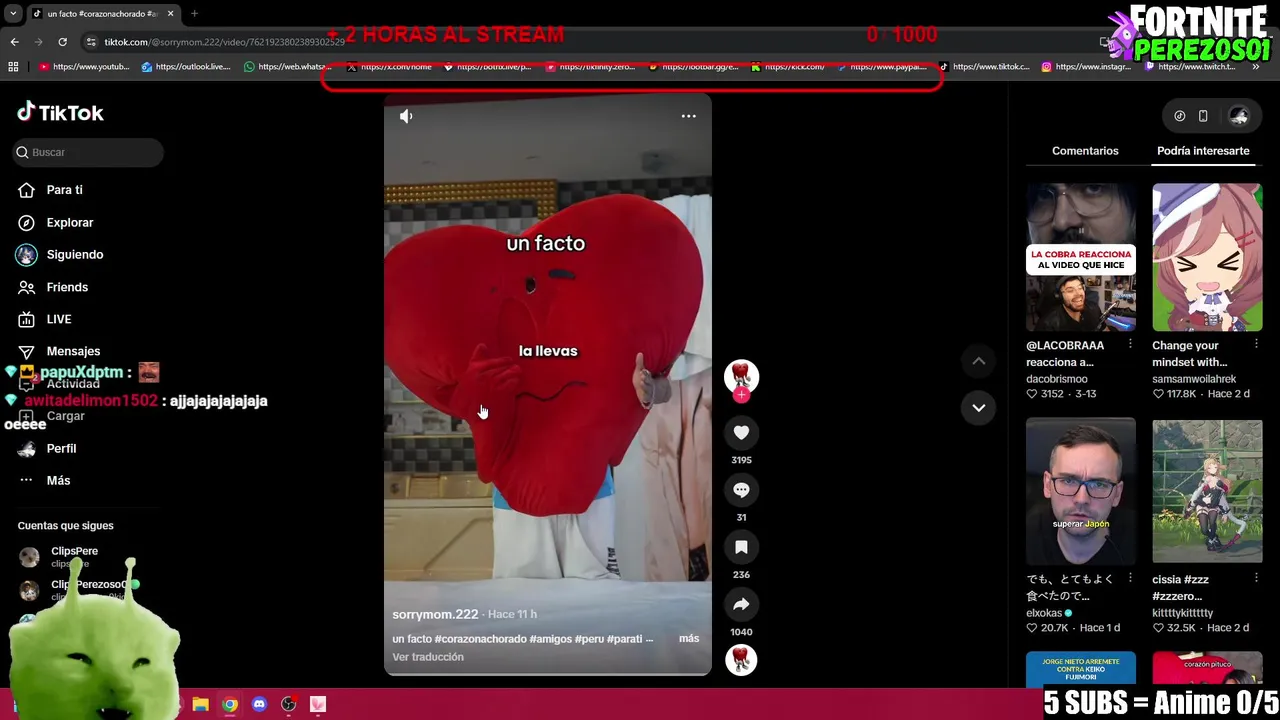Open cissia #zzz video thumbnail
1280x720 pixels.
(1207, 491)
